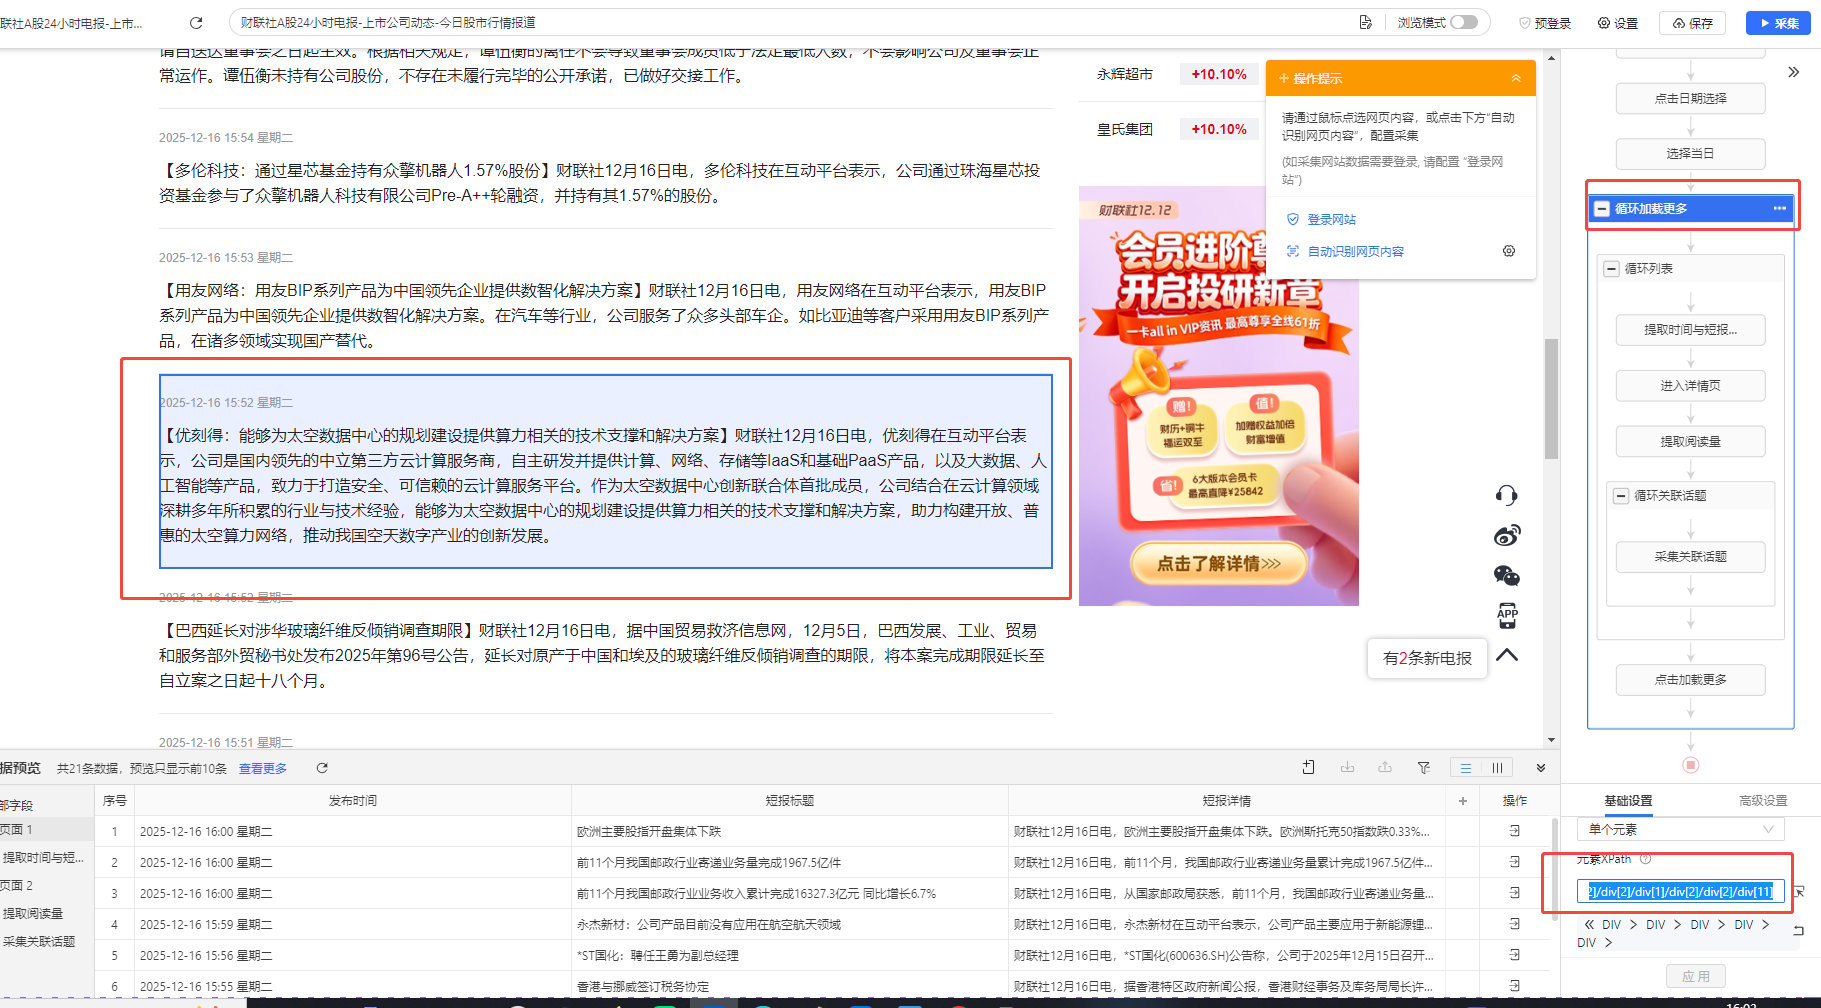Viewport: 1821px width, 1008px height.
Task: Collapse the workflow panel with double chevron
Action: (1794, 72)
